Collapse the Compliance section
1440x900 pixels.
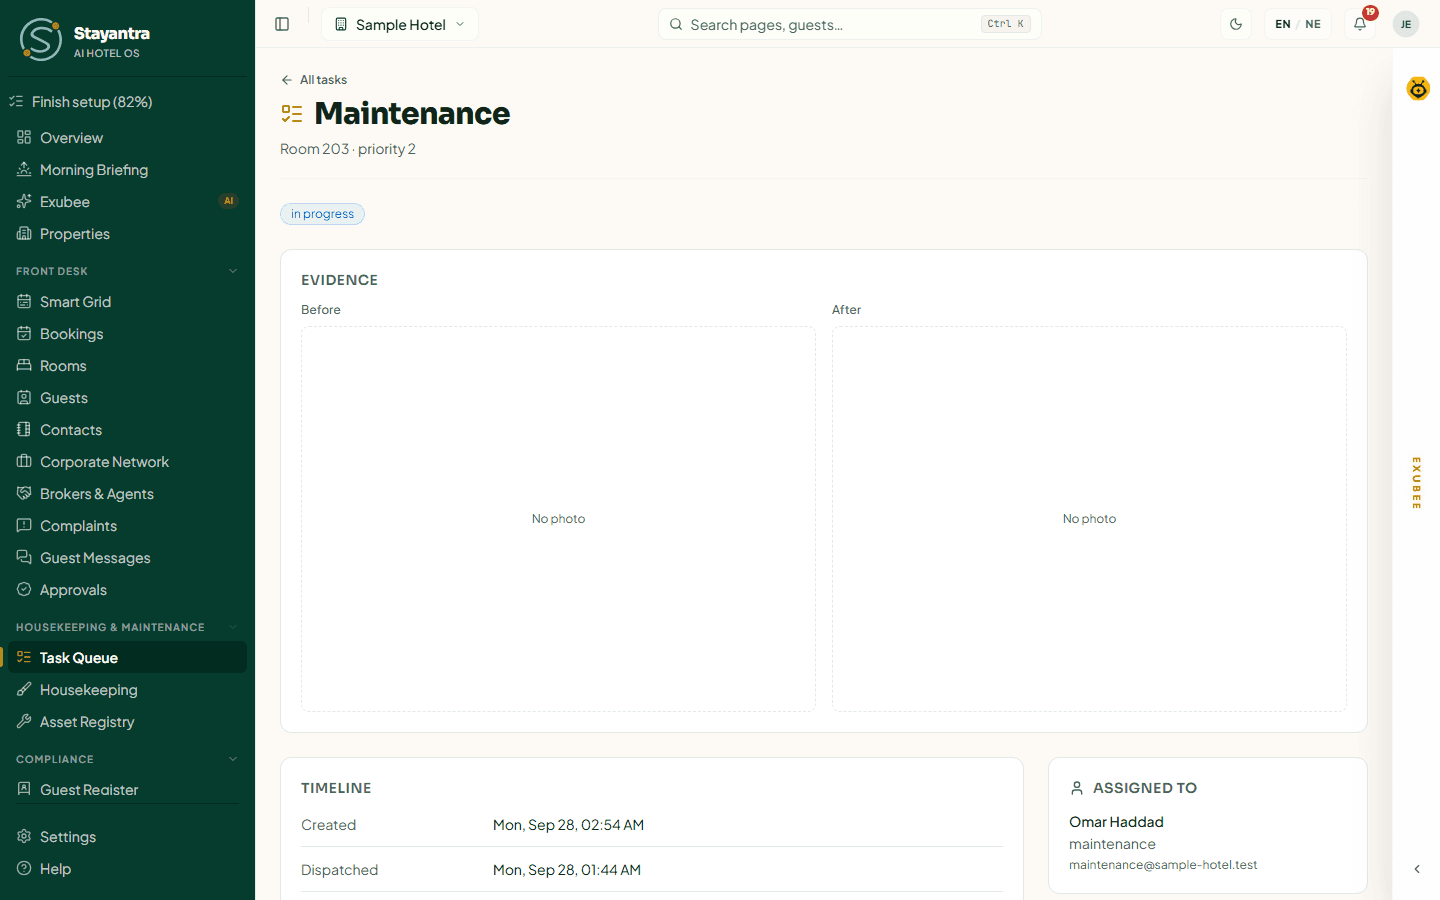click(x=233, y=759)
